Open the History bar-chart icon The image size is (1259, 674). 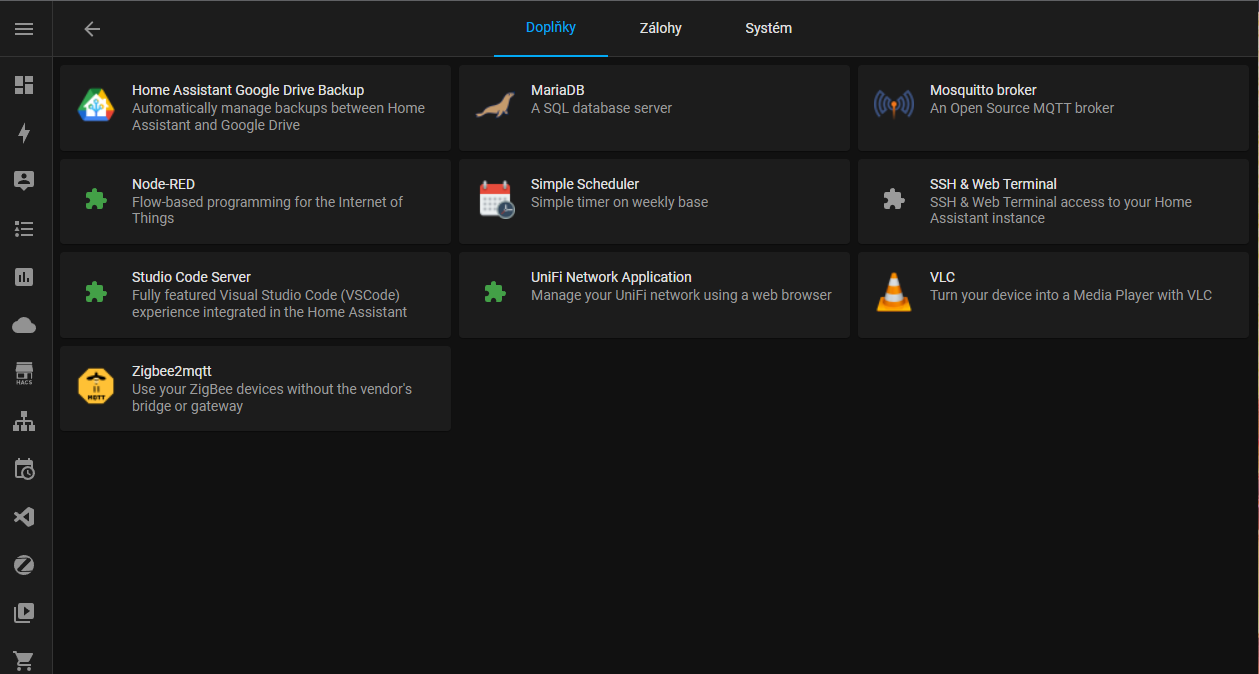[24, 276]
